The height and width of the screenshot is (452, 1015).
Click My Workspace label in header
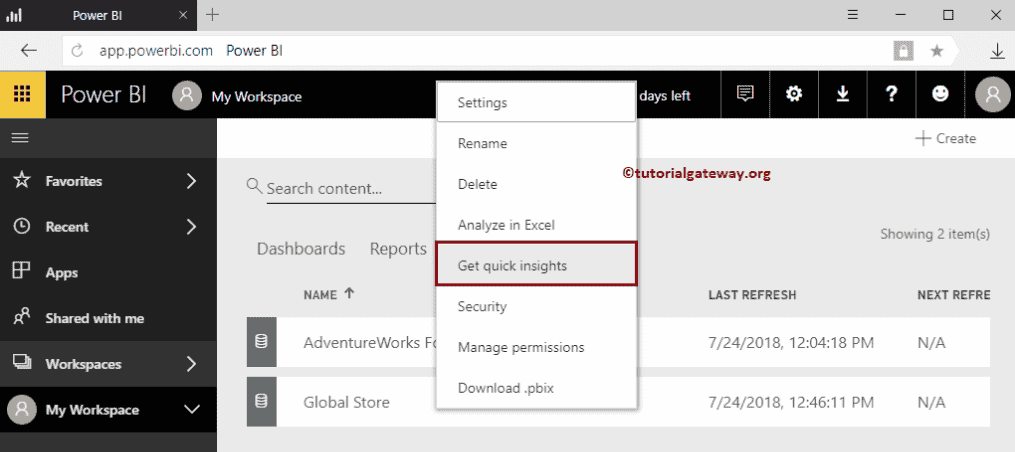pyautogui.click(x=256, y=96)
